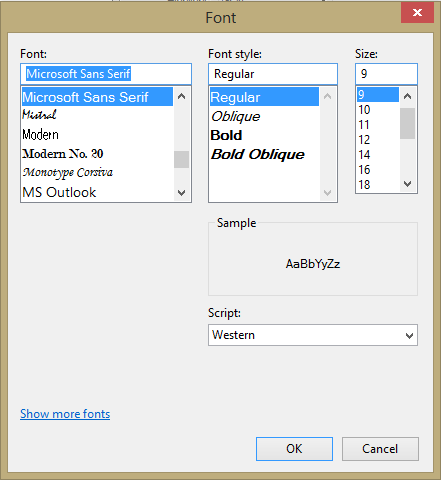Close the Font dialog window
Viewport: 441px width, 480px height.
(x=417, y=13)
